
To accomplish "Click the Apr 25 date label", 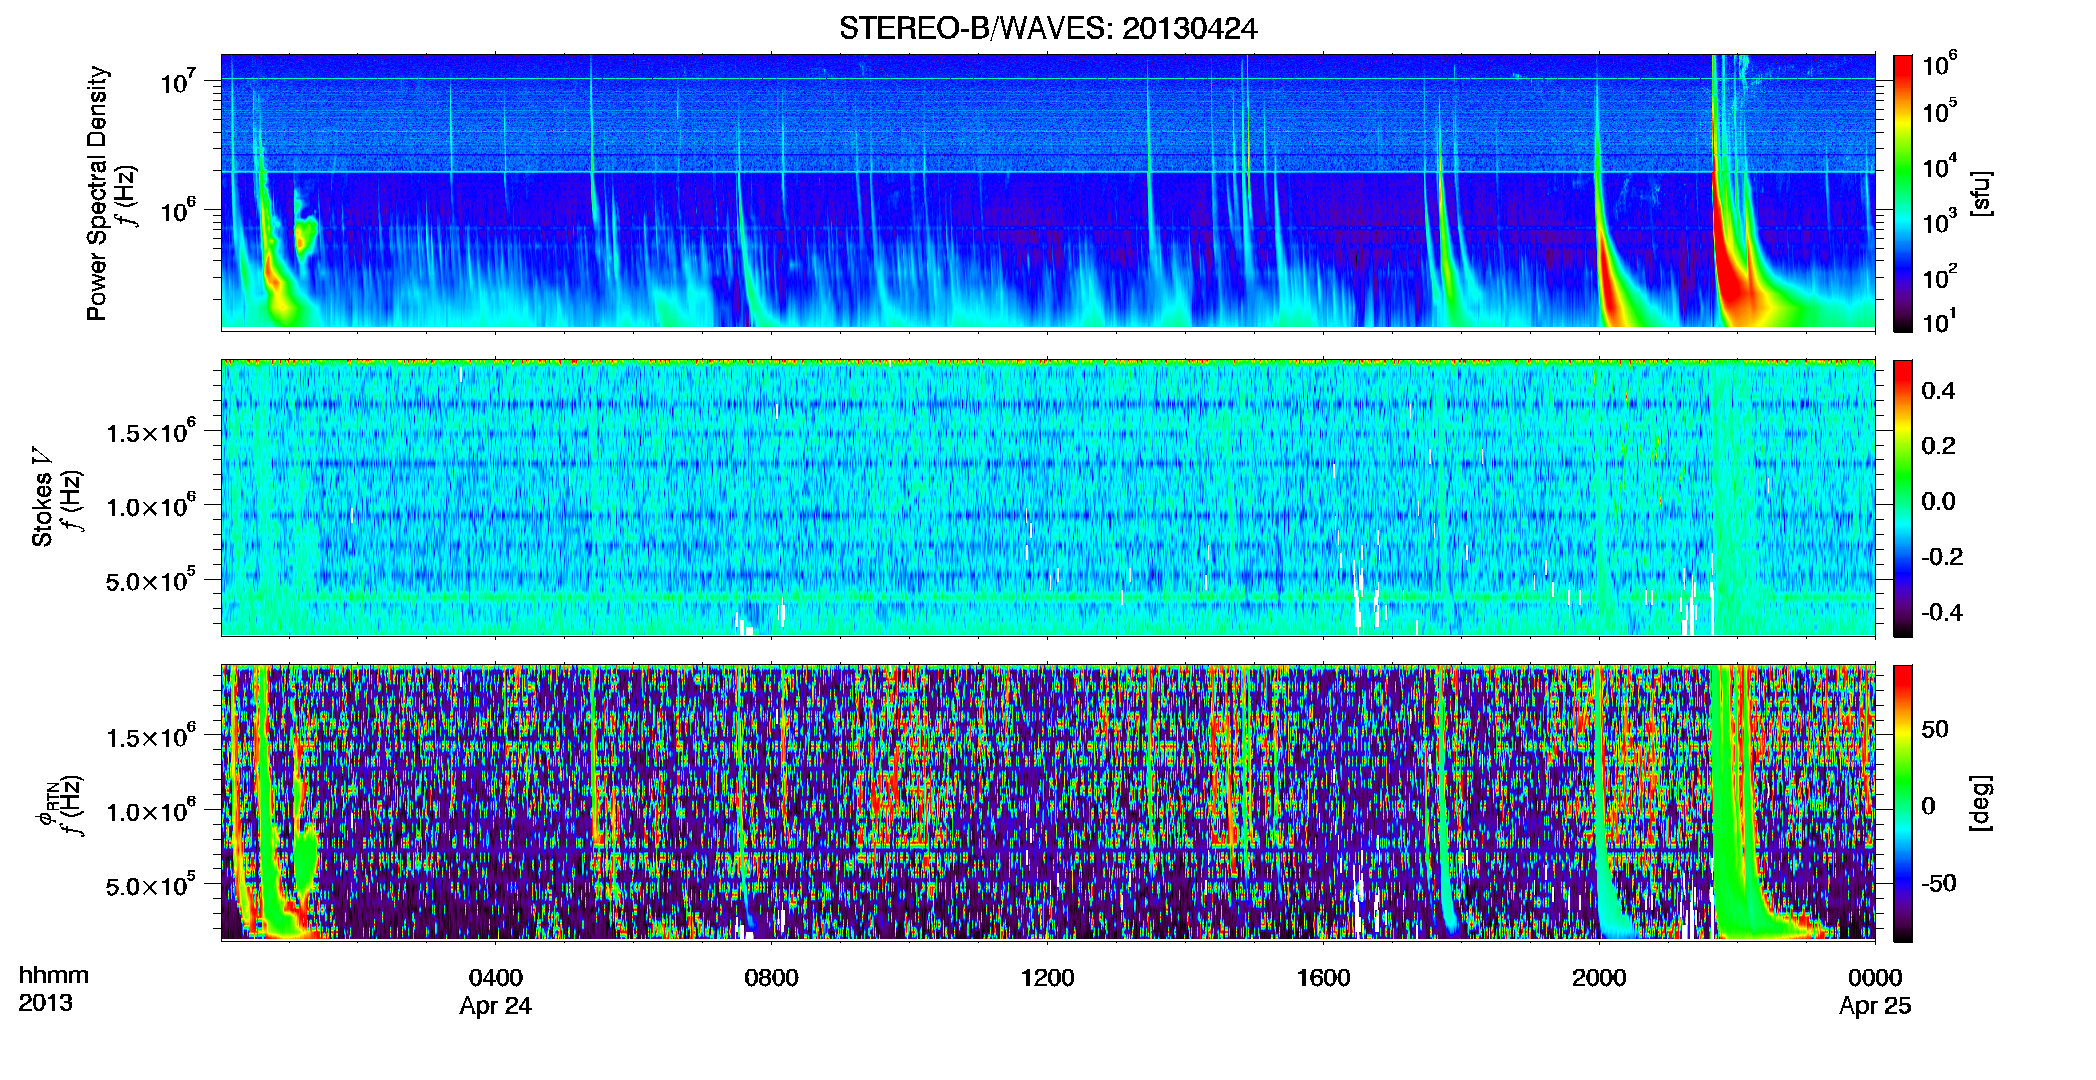I will [x=1875, y=1006].
